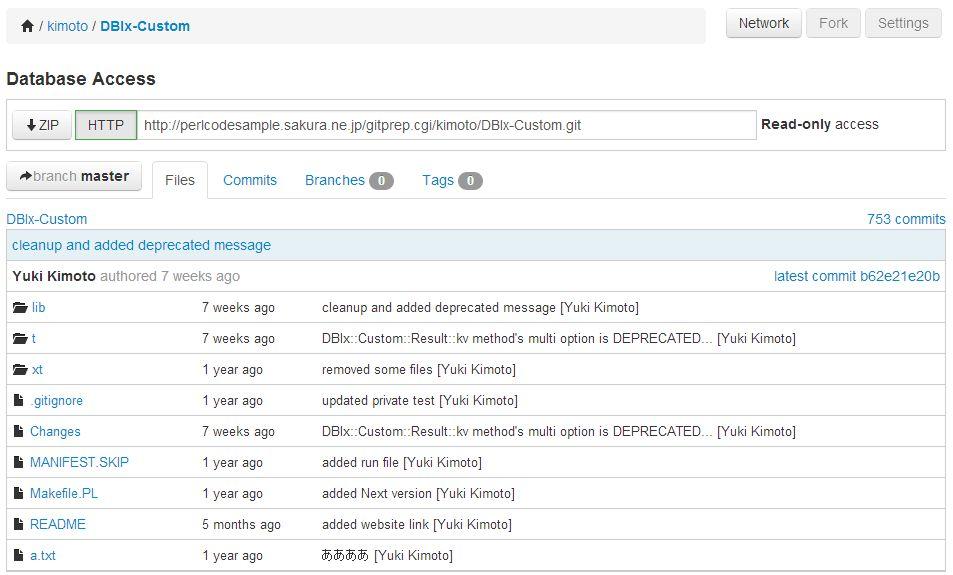Click the Changes file icon
Viewport: 953px width, 575px height.
18,431
